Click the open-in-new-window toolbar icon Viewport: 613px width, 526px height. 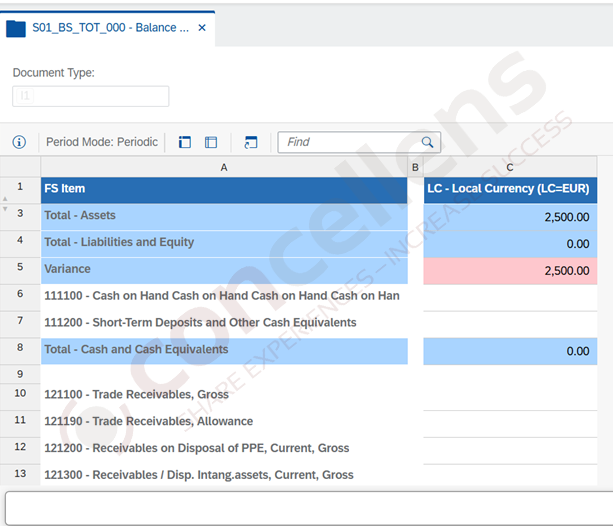(x=250, y=142)
